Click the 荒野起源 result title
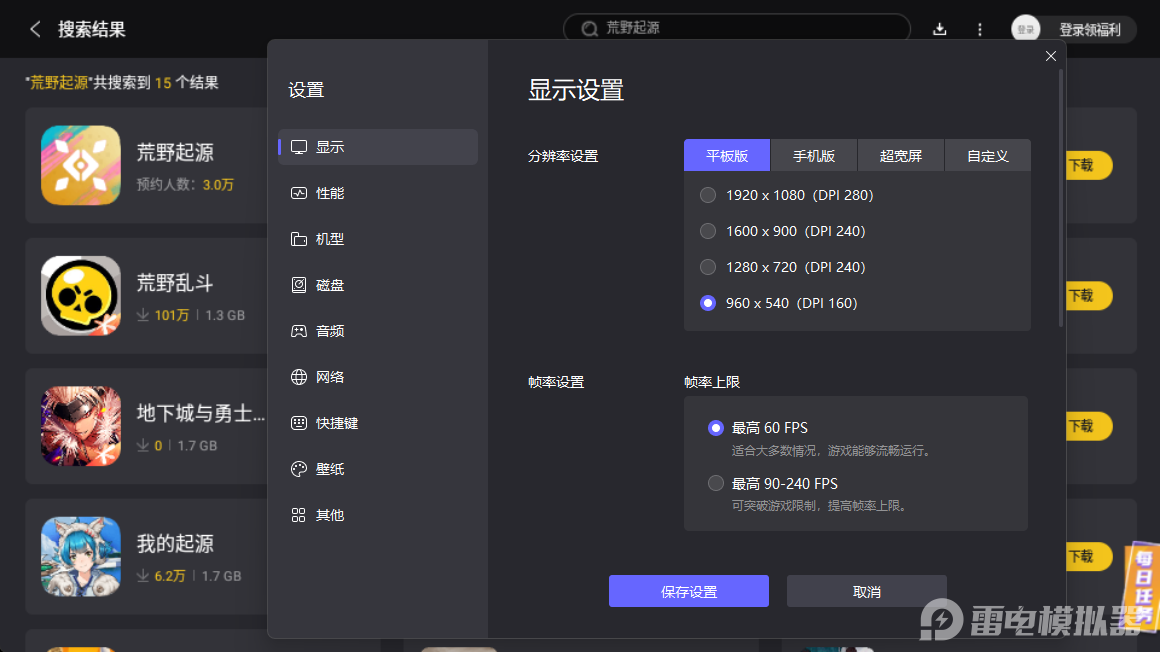This screenshot has height=652, width=1160. pyautogui.click(x=175, y=152)
